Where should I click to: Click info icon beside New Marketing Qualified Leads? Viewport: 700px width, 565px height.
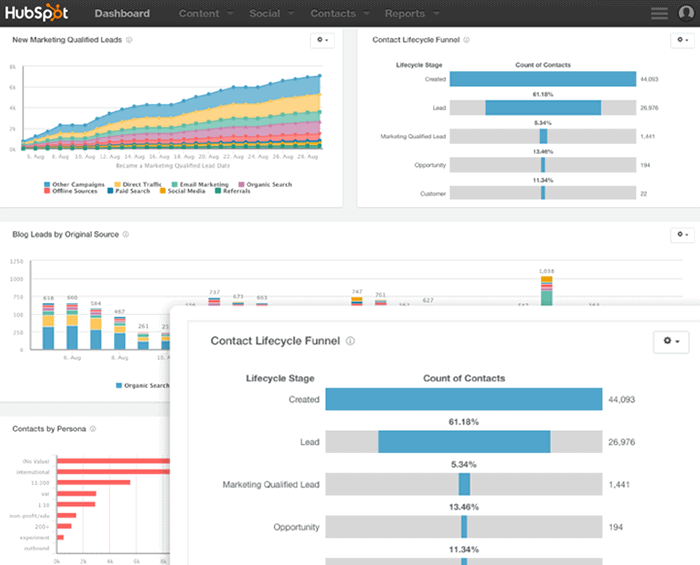(x=129, y=40)
